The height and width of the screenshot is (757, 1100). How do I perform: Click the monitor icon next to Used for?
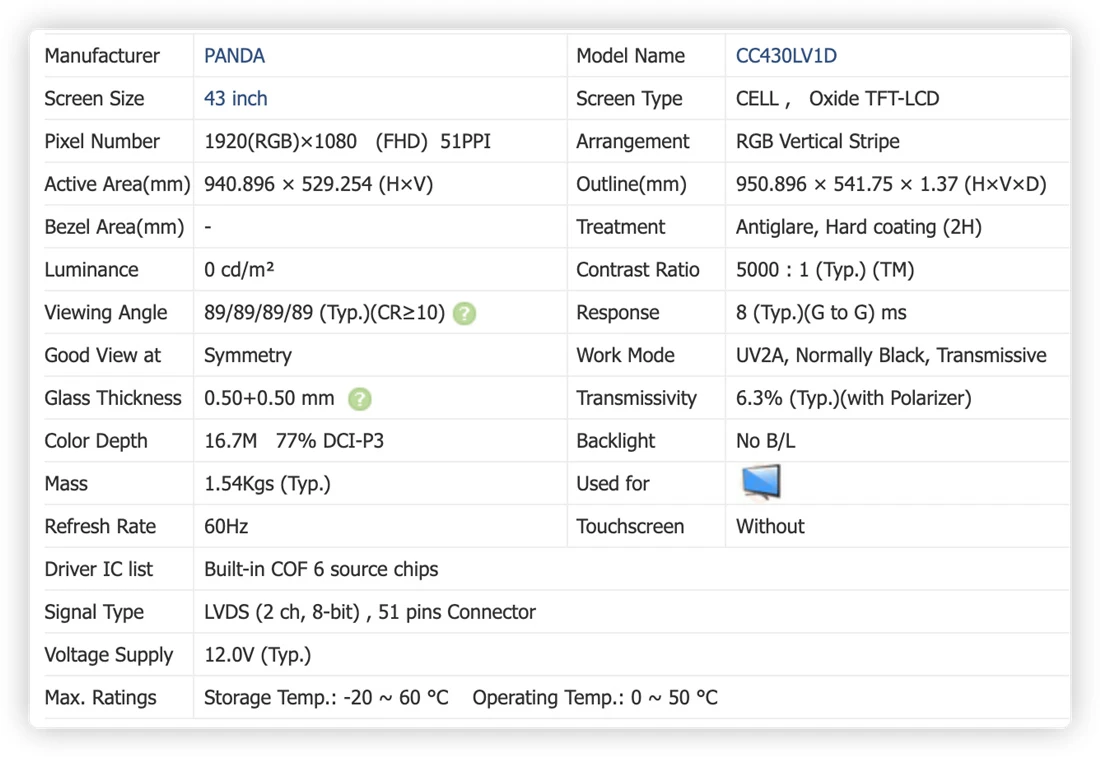click(x=761, y=482)
